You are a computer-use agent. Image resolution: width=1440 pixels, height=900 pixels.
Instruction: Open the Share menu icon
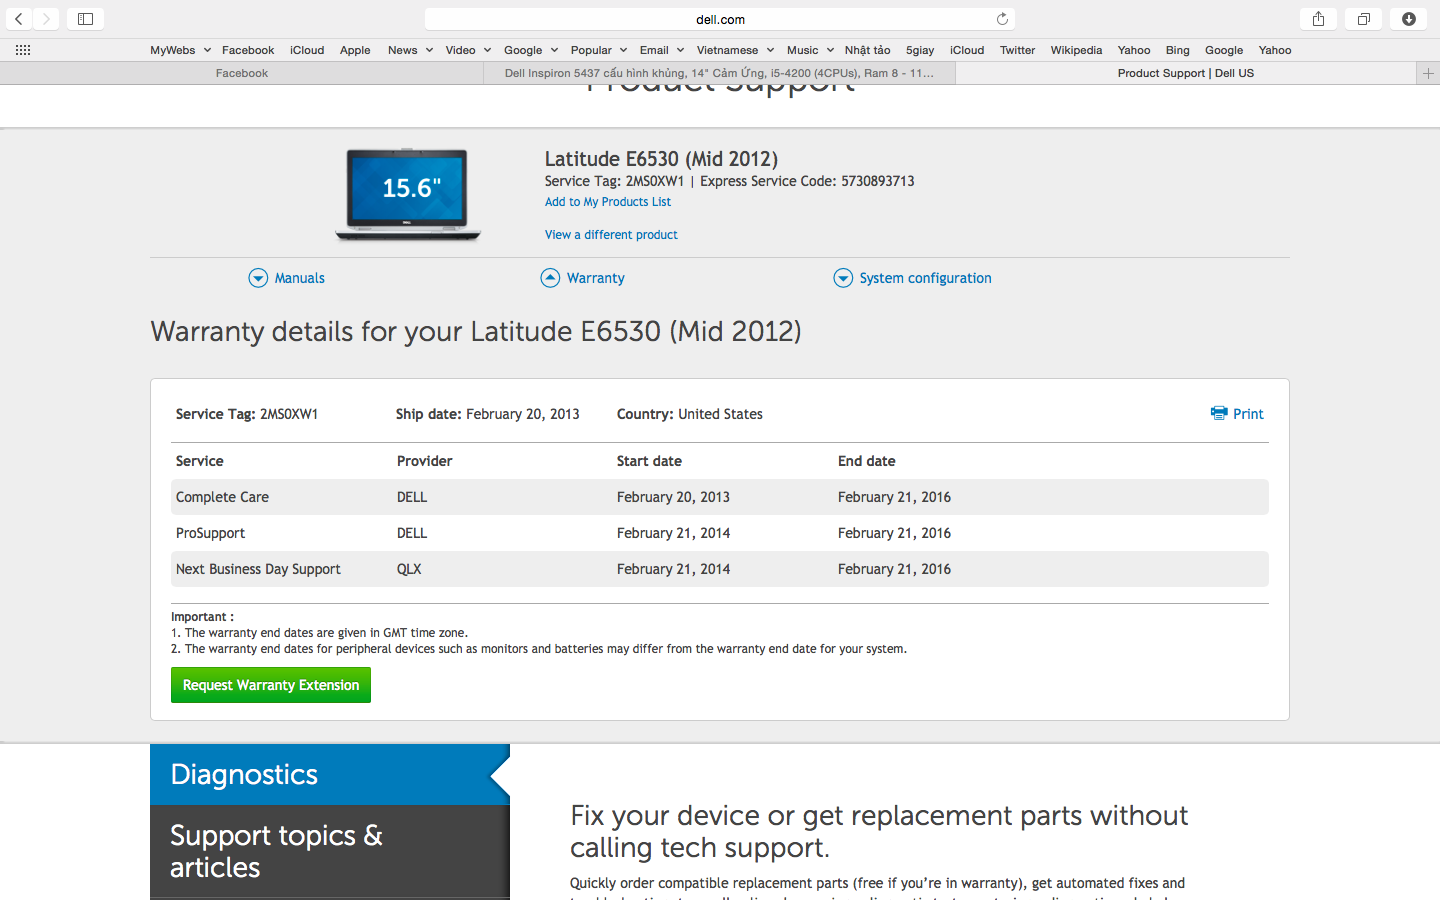click(x=1318, y=19)
